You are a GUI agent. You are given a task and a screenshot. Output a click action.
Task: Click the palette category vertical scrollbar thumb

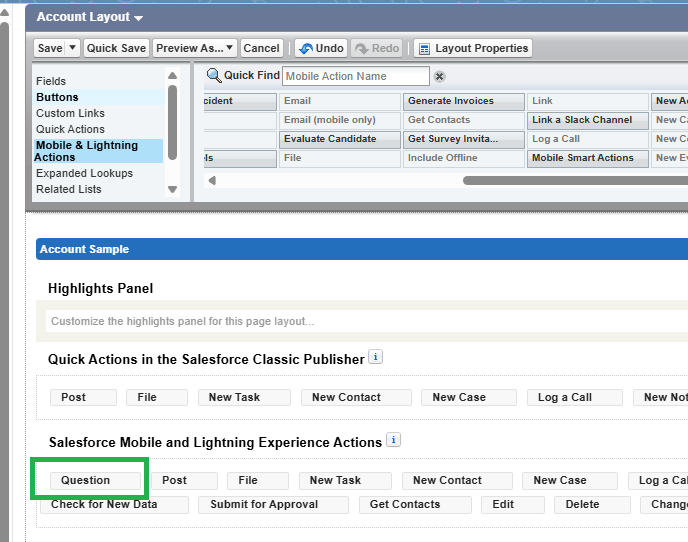click(172, 122)
